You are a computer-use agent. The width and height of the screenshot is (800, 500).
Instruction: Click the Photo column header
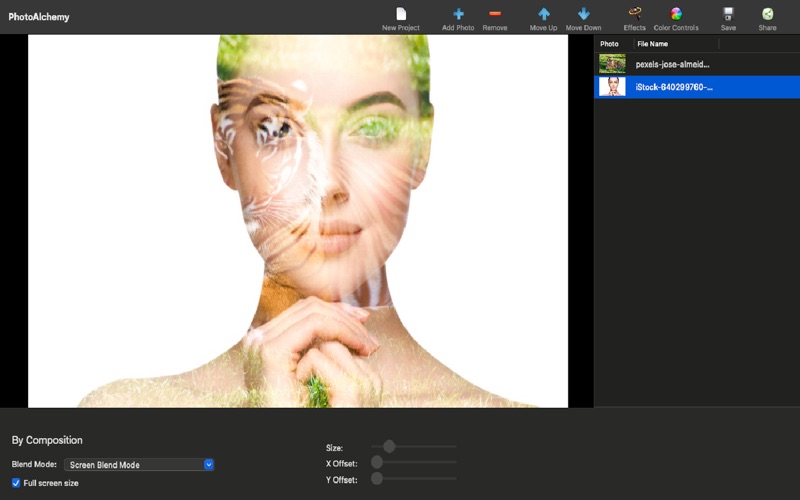pyautogui.click(x=611, y=44)
